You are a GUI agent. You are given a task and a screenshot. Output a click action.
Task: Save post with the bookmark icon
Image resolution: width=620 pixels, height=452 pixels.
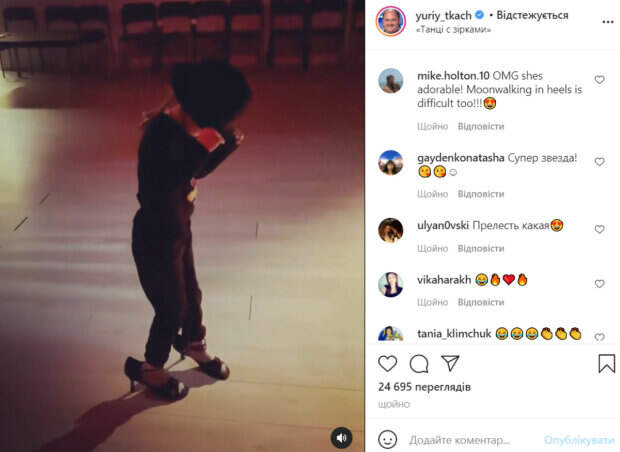(x=607, y=363)
